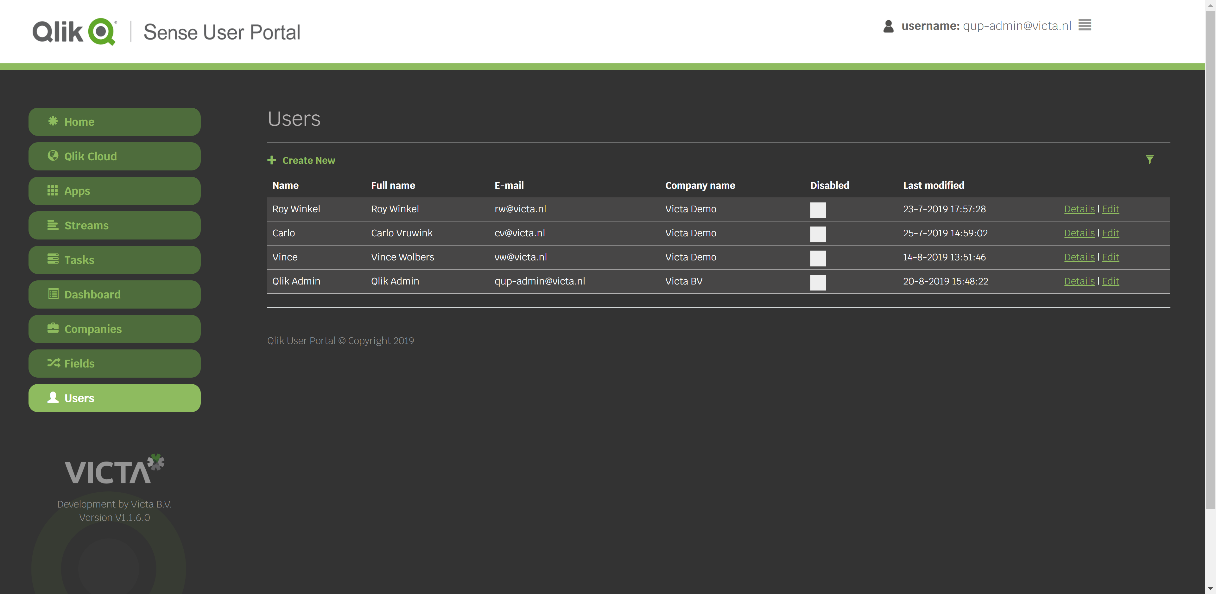Toggle the Disabled checkbox for Carlo
Screen dimensions: 1216x594
click(x=818, y=234)
